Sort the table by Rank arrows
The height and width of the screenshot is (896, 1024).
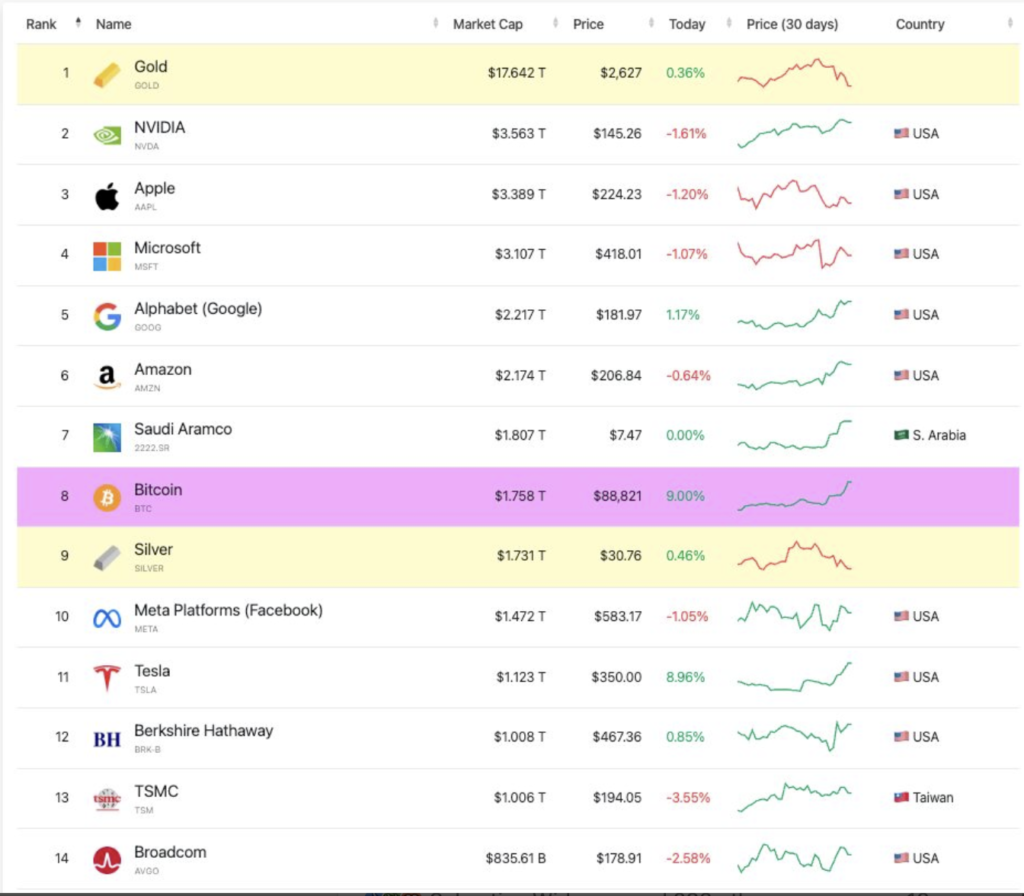click(x=78, y=24)
